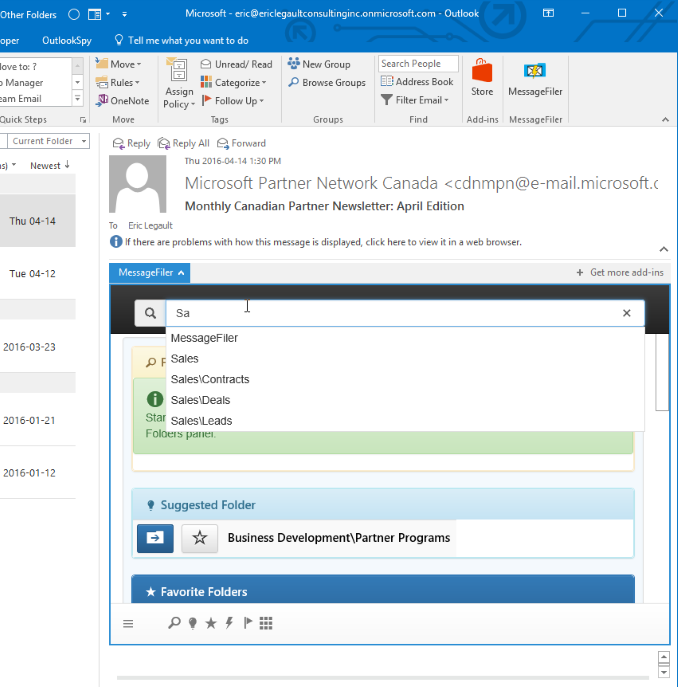Collapse the ribbon with the caret
The height and width of the screenshot is (687, 678).
pos(665,120)
